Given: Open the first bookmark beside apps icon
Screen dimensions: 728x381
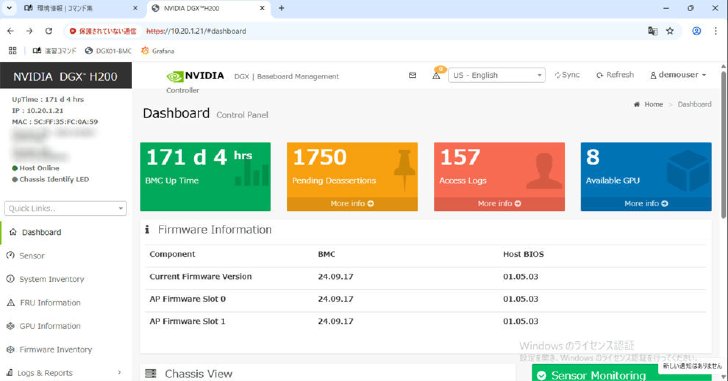Looking at the screenshot, I should (x=54, y=51).
